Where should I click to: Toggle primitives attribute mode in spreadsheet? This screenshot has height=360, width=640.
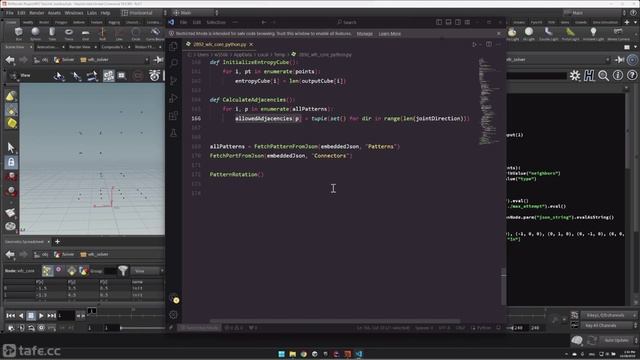pos(71,271)
